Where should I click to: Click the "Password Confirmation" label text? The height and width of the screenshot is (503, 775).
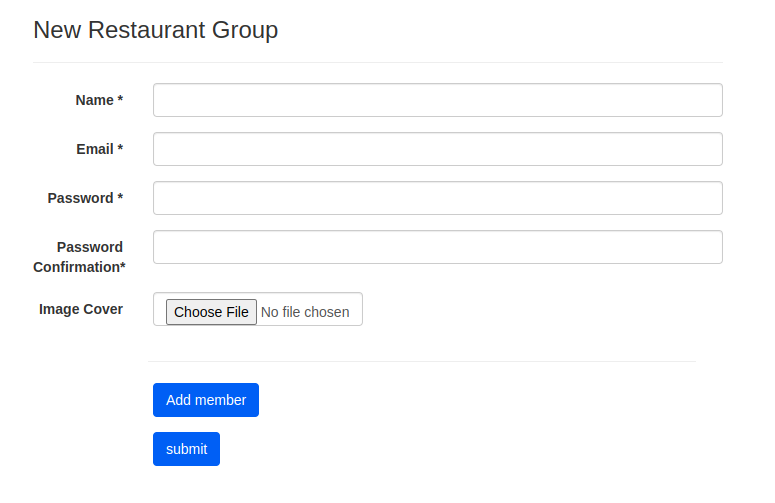[x=78, y=257]
